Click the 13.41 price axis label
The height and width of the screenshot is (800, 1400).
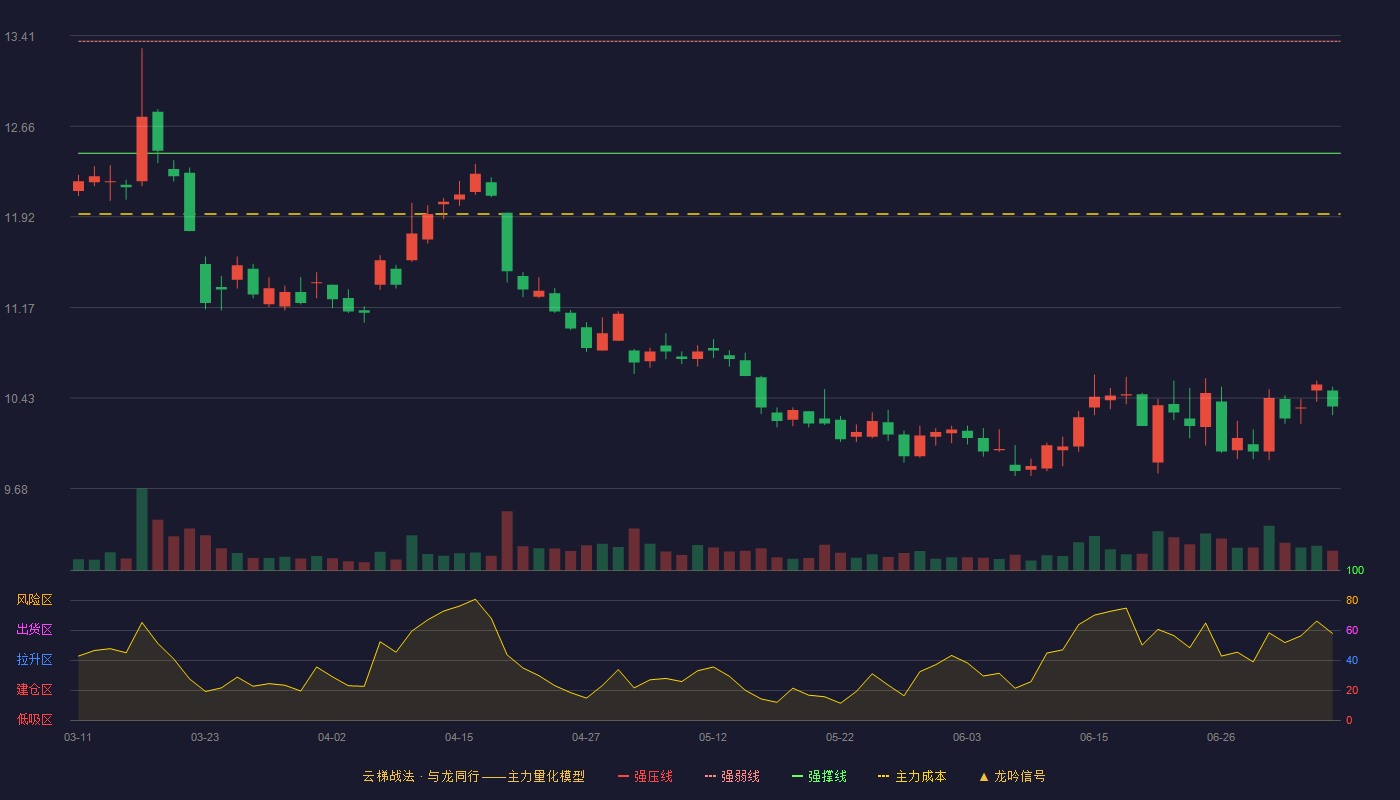pos(19,37)
